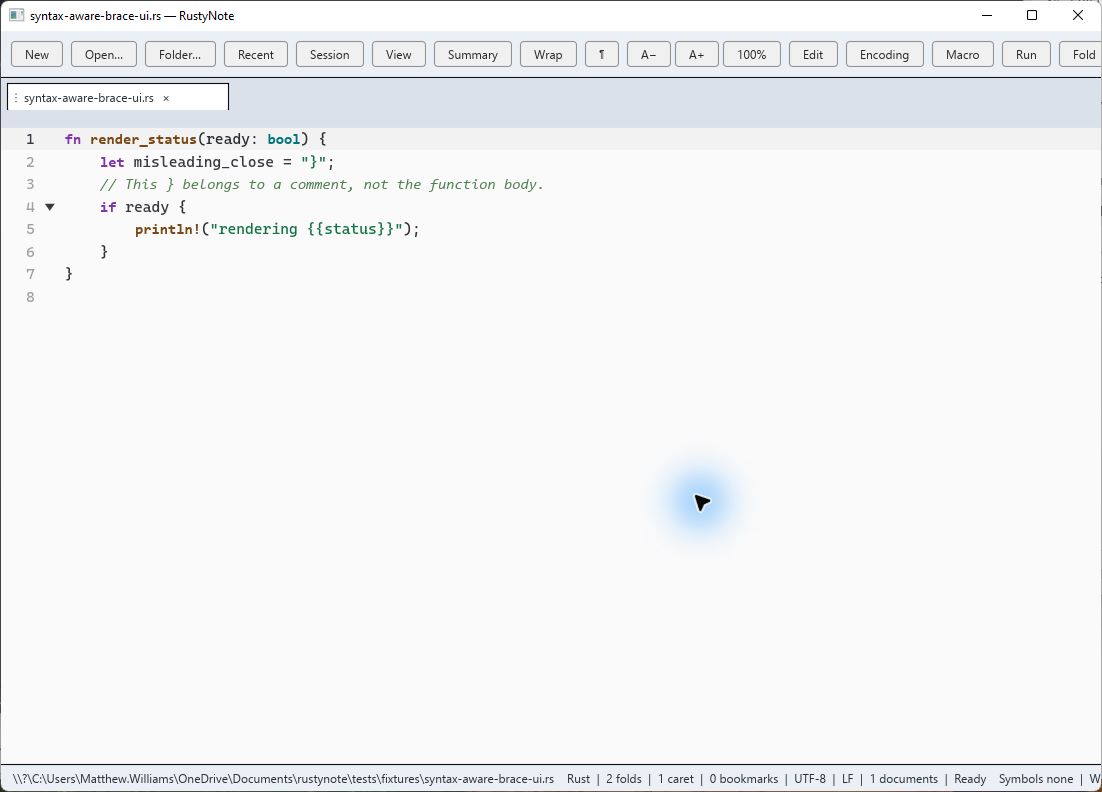Viewport: 1102px width, 792px height.
Task: Toggle word Wrap
Action: click(x=548, y=54)
